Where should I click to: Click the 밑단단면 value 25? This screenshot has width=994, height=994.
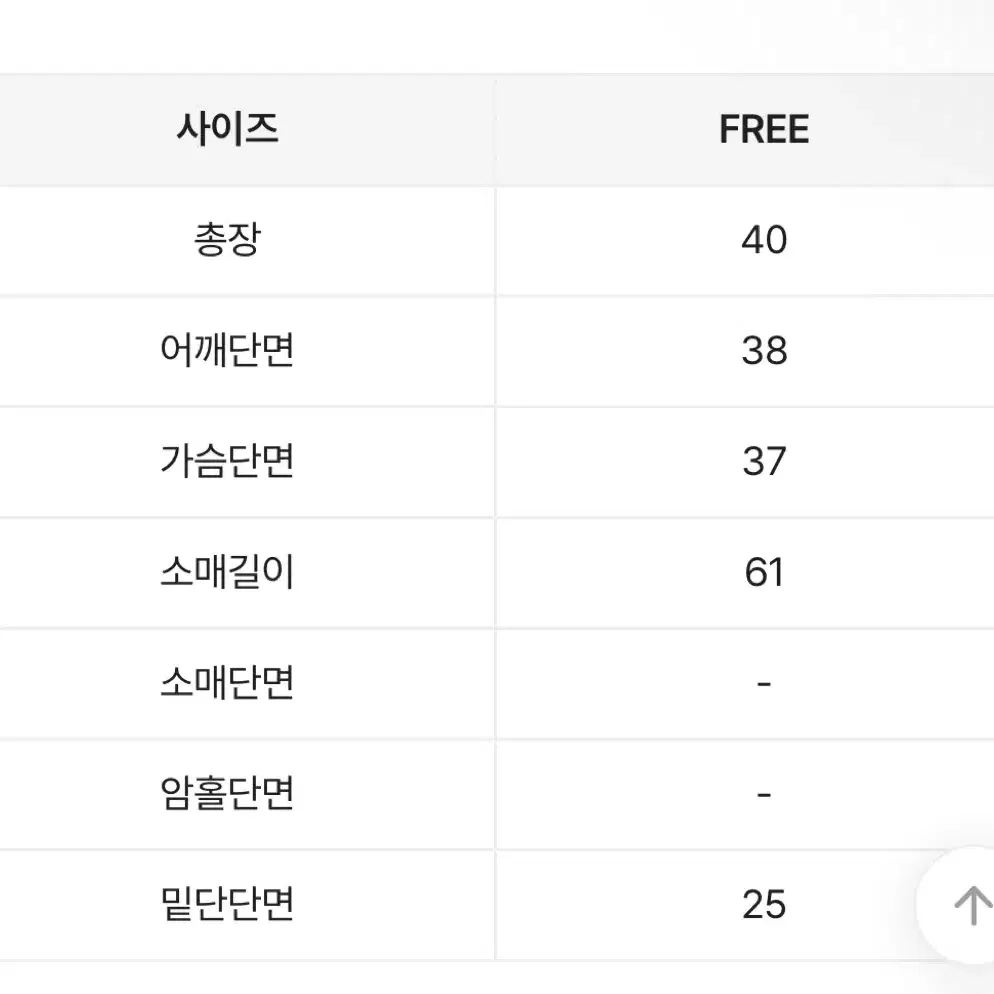click(764, 905)
